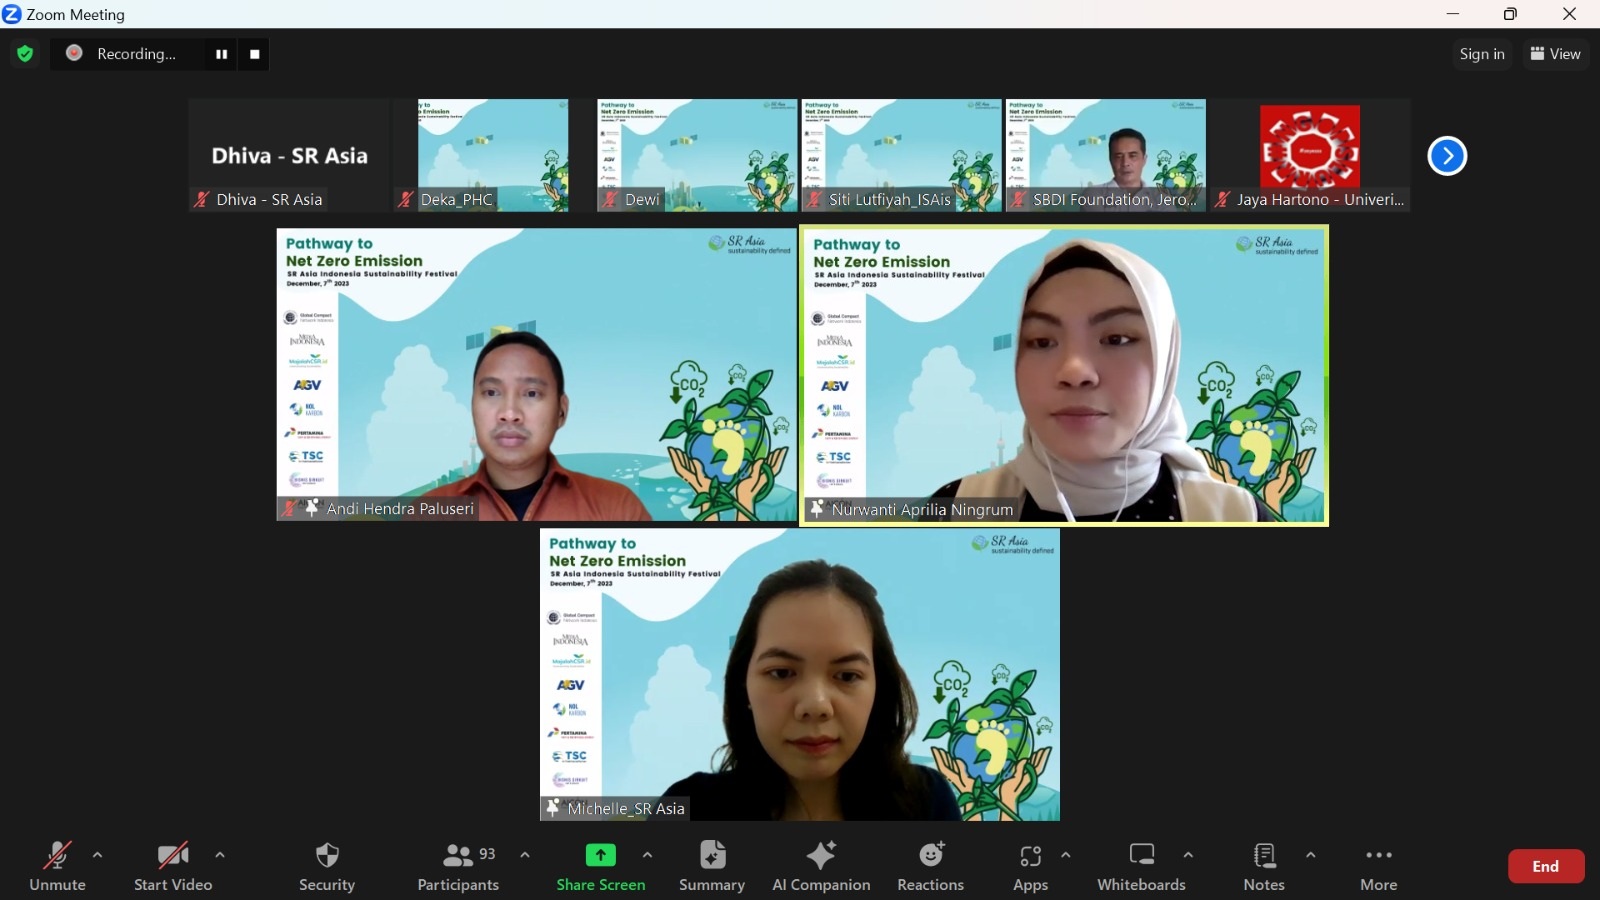Click the Share Screen icon

tap(600, 856)
